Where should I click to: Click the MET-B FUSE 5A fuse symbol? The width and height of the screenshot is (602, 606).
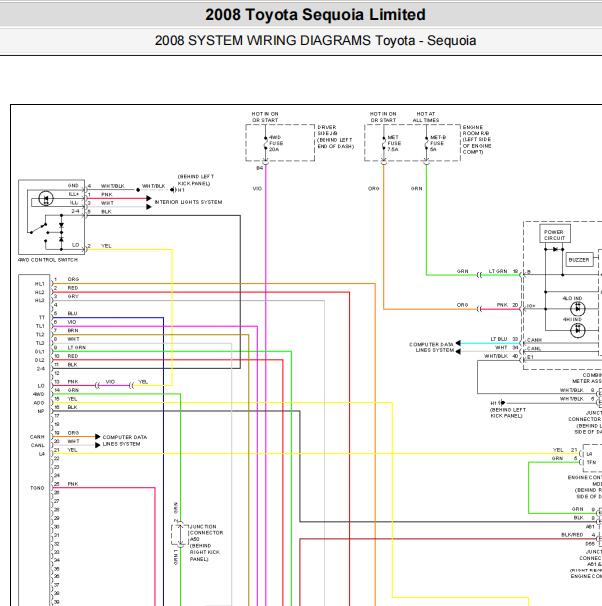click(426, 144)
